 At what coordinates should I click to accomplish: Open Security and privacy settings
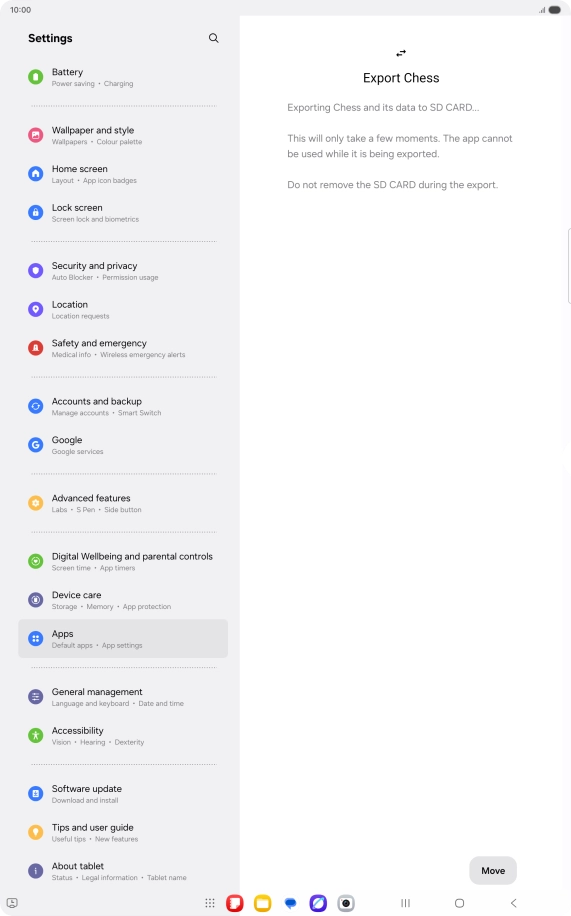point(123,270)
